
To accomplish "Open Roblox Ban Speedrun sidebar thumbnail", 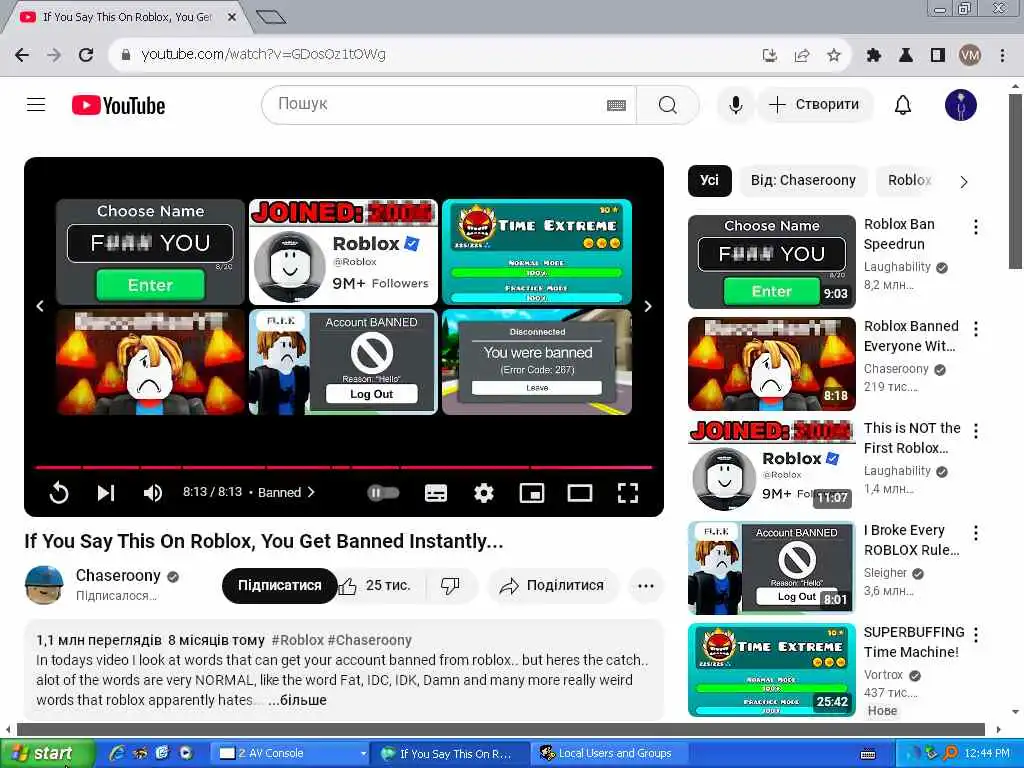I will tap(771, 261).
